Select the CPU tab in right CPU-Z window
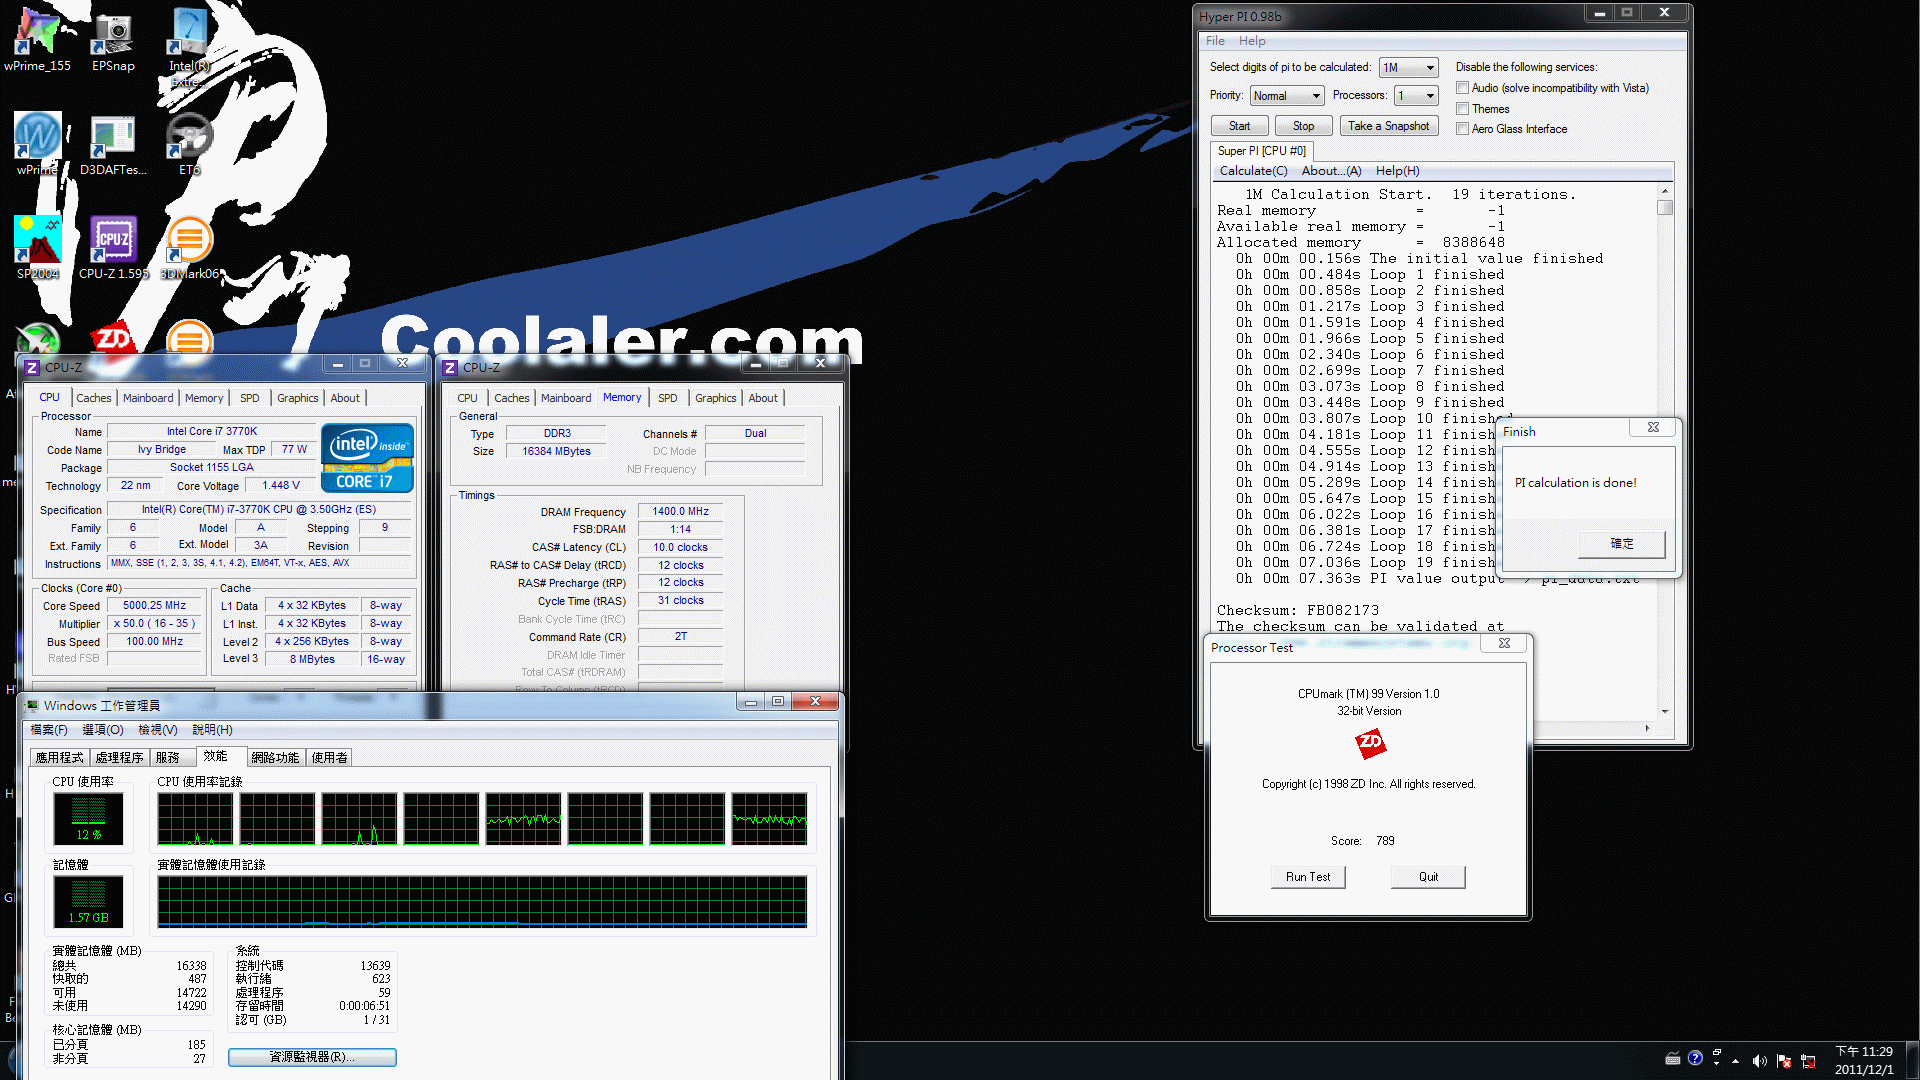Image resolution: width=1920 pixels, height=1080 pixels. [x=468, y=398]
